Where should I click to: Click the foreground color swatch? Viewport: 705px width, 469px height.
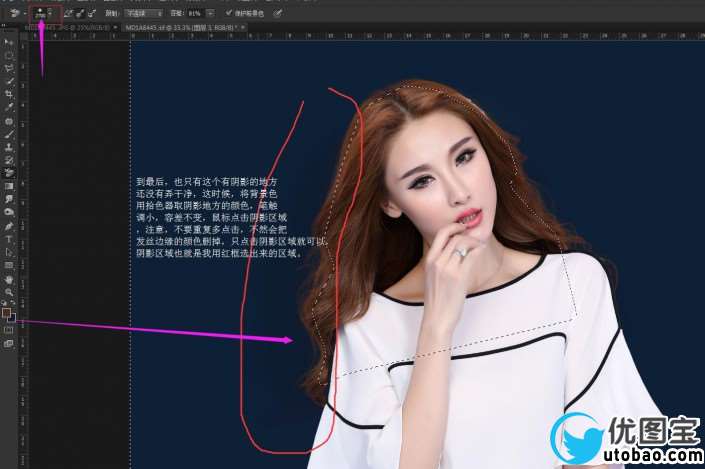pyautogui.click(x=6, y=313)
